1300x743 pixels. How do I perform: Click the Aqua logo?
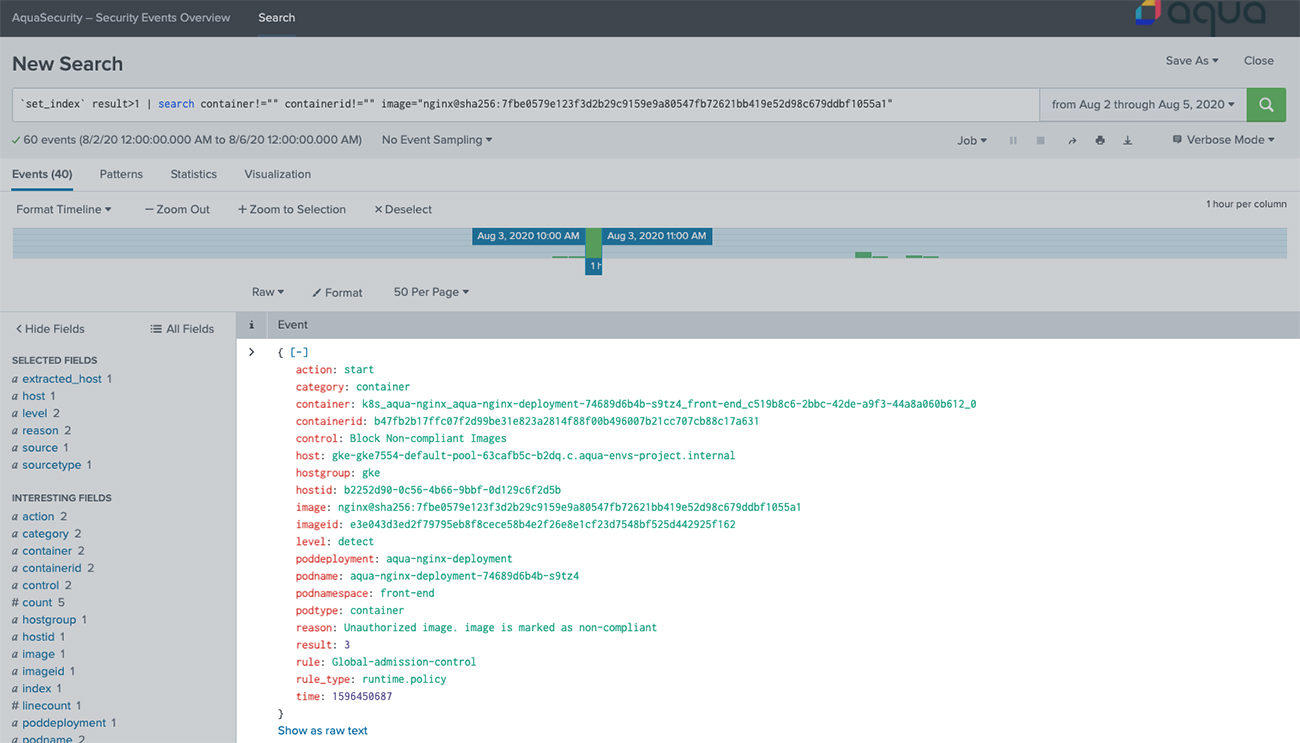coord(1204,17)
